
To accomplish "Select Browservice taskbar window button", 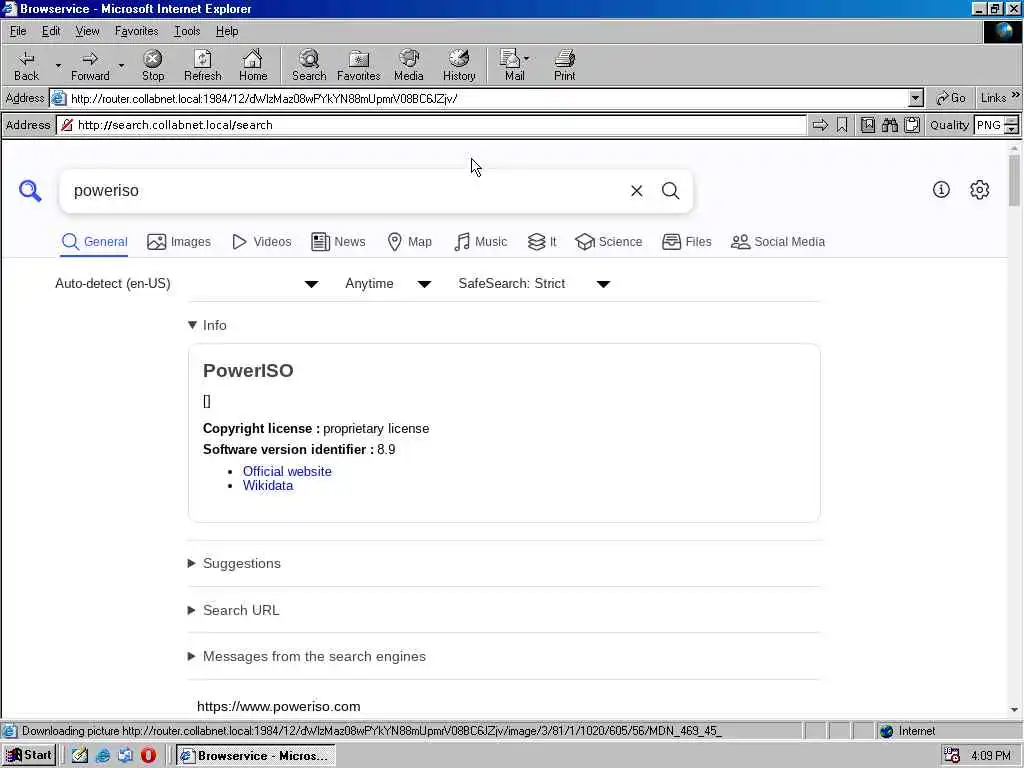I will click(x=256, y=755).
